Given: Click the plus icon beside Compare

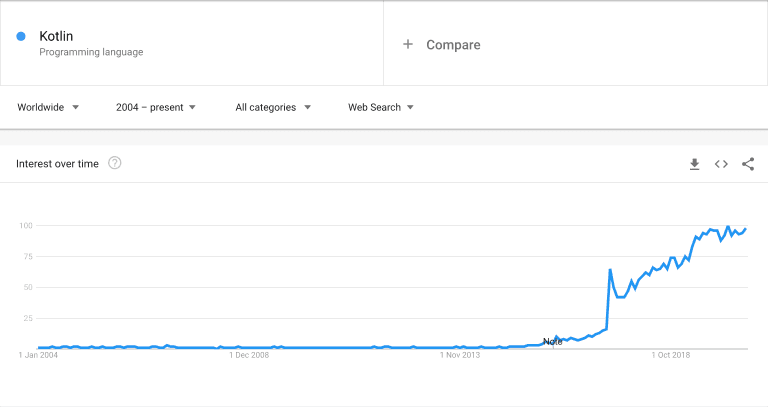Looking at the screenshot, I should (408, 44).
